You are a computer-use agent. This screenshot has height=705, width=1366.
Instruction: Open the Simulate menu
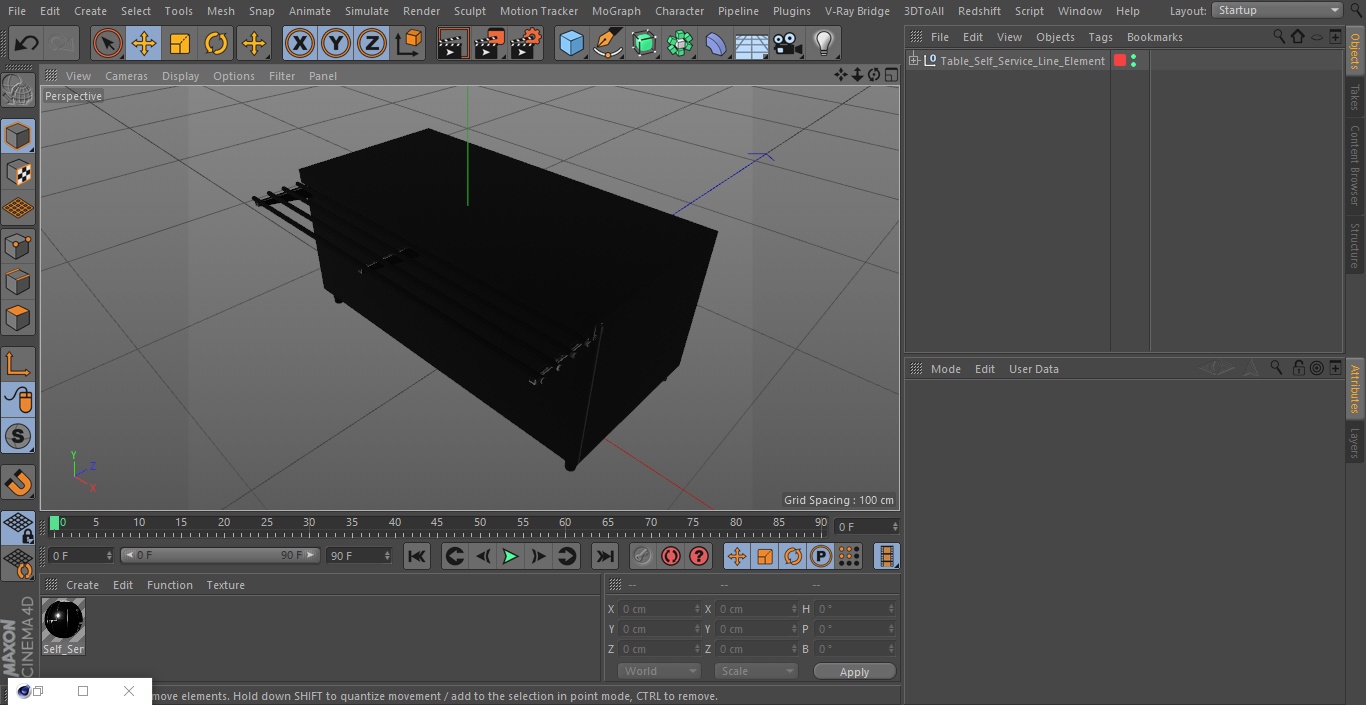(367, 11)
